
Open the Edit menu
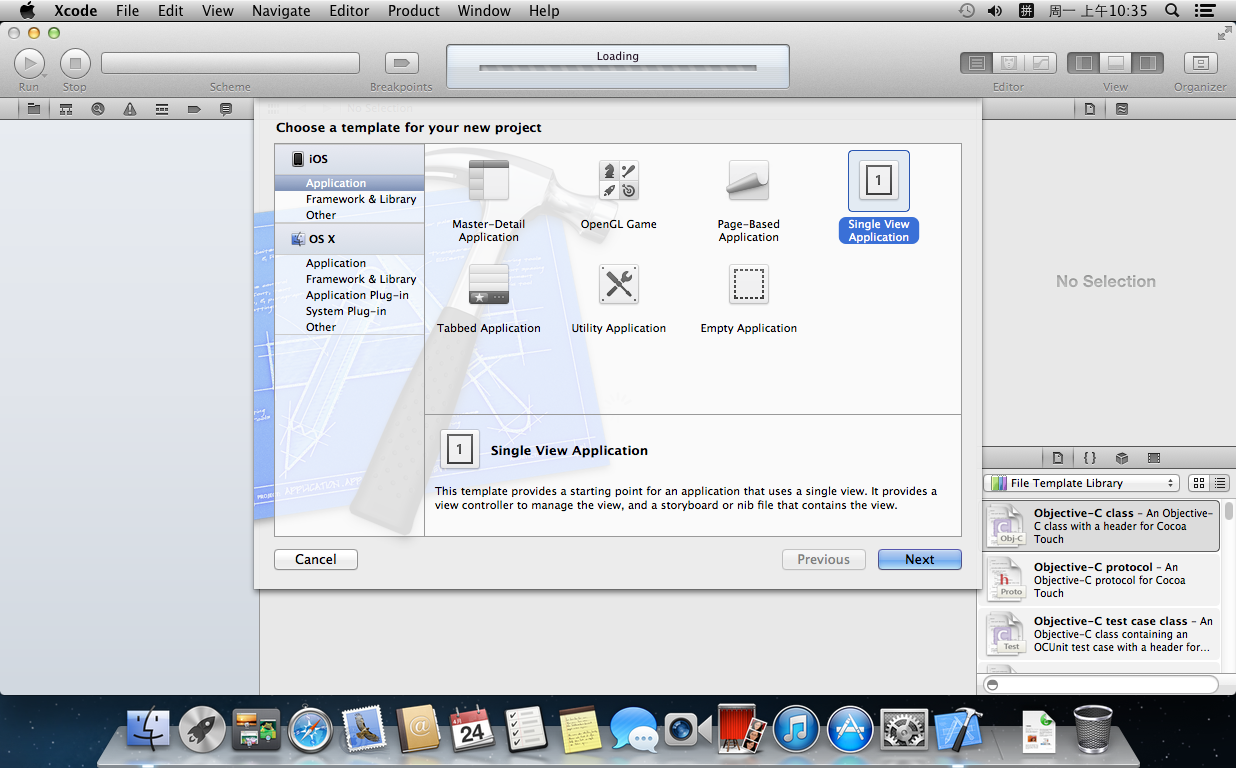pyautogui.click(x=171, y=10)
